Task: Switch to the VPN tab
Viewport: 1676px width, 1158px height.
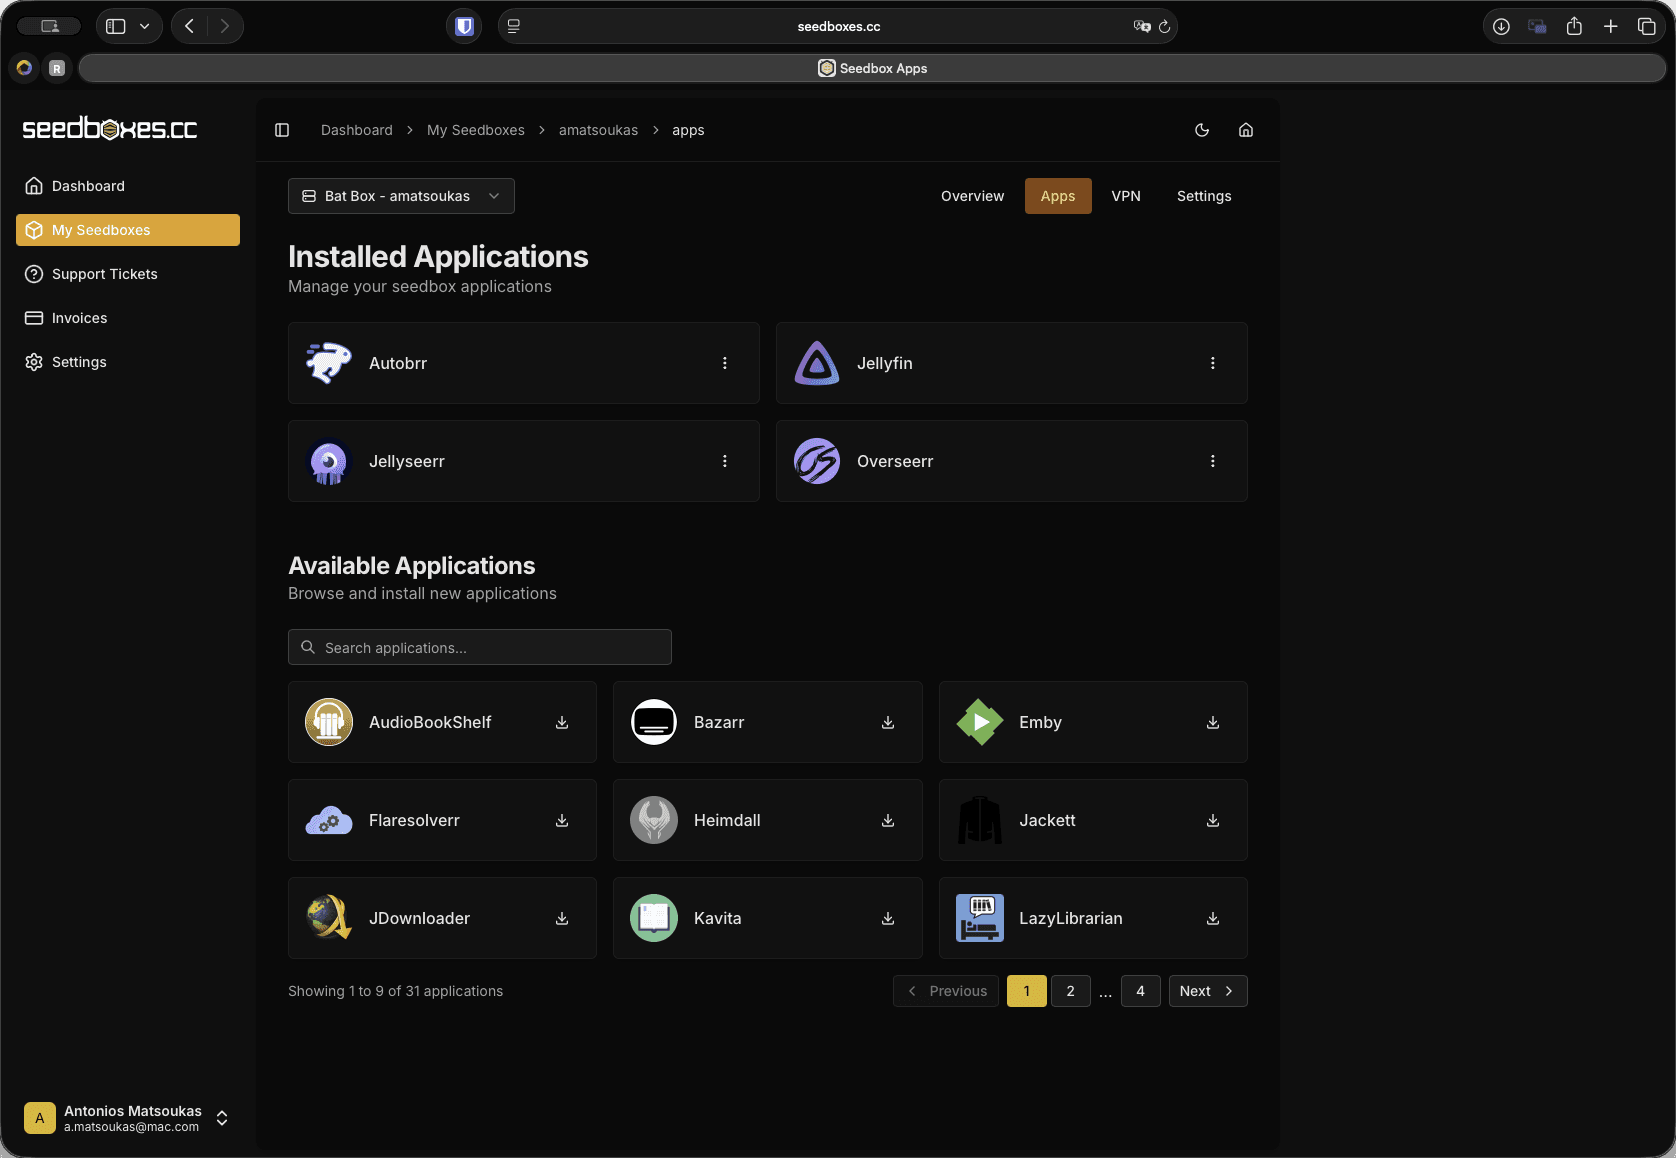Action: coord(1126,196)
